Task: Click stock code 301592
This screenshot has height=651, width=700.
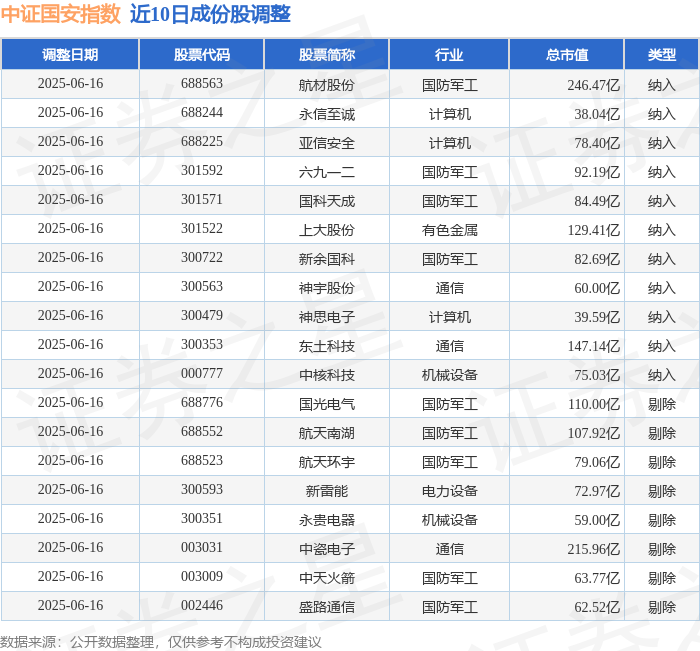Action: pyautogui.click(x=202, y=171)
